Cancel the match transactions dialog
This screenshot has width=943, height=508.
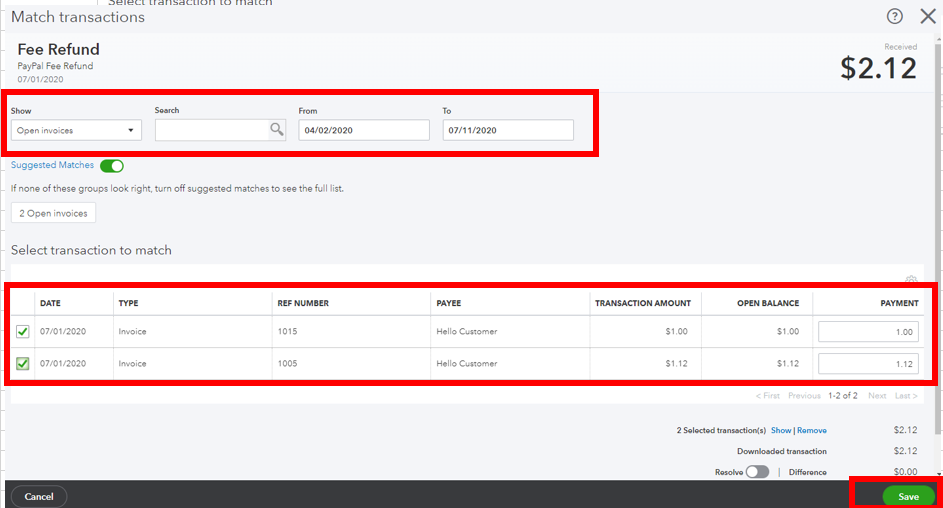pos(39,497)
